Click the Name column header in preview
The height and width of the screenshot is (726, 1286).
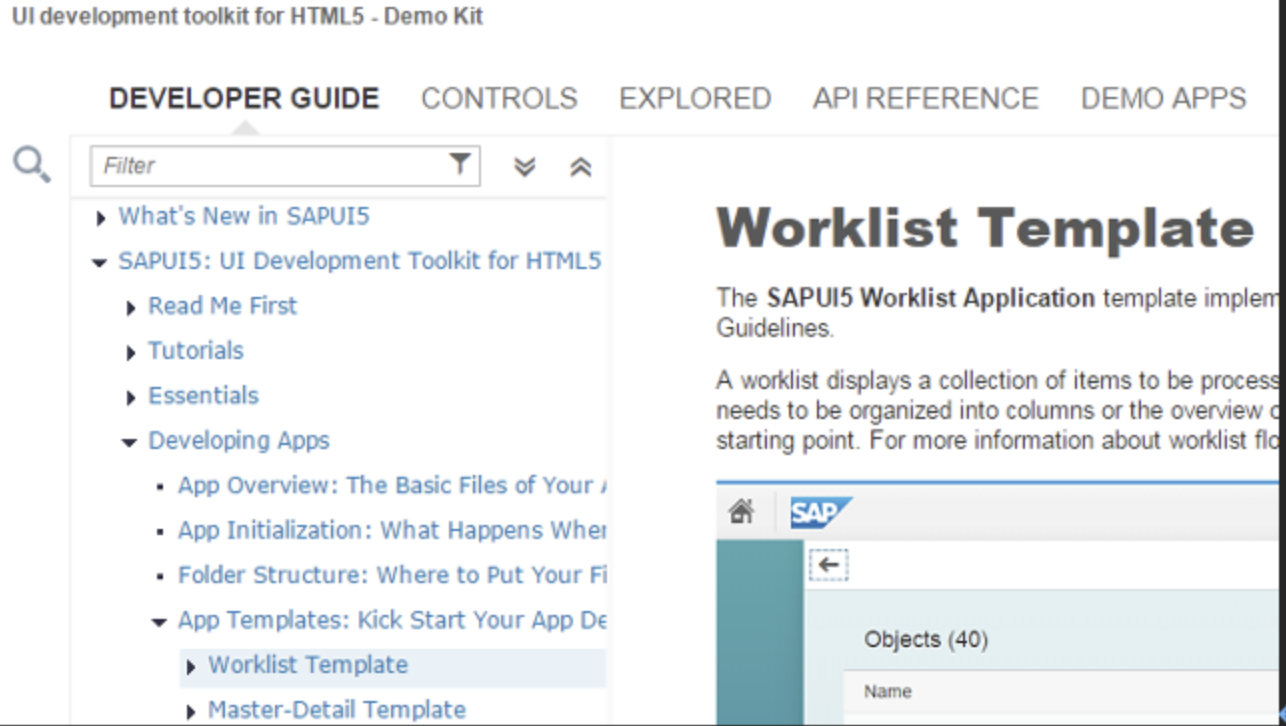click(x=888, y=691)
